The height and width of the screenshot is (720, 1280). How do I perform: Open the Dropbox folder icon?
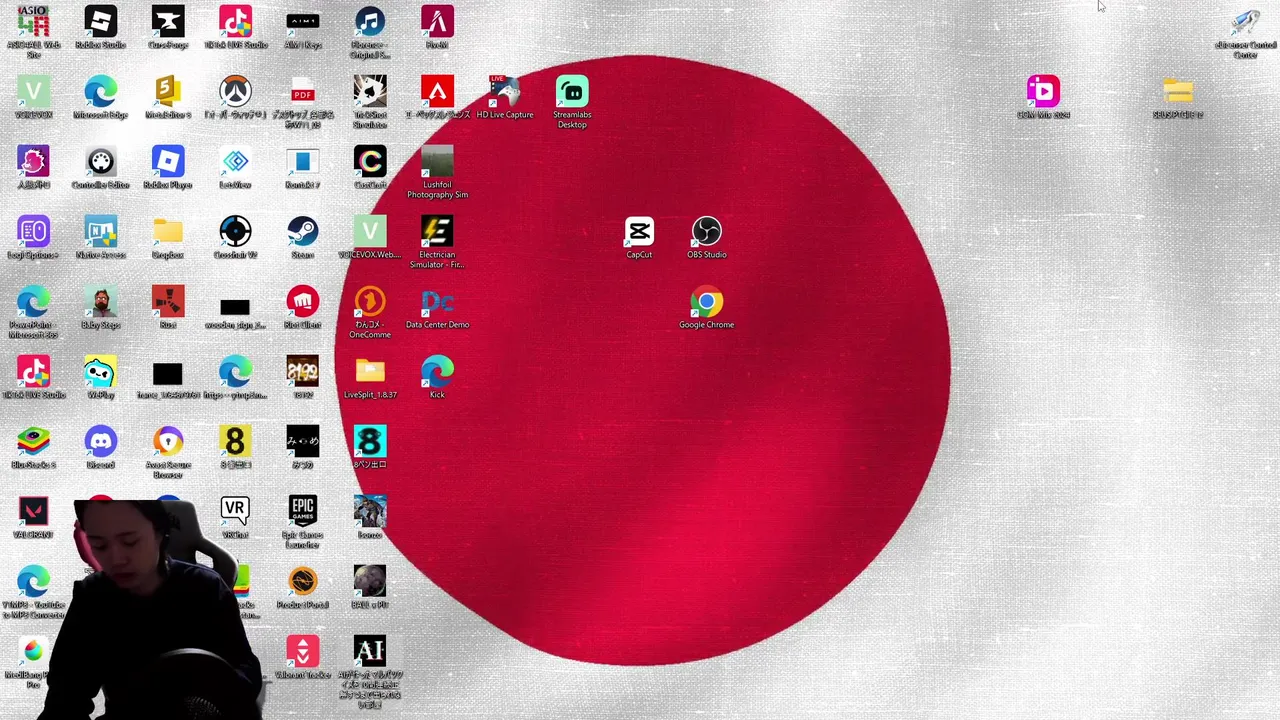[x=168, y=237]
